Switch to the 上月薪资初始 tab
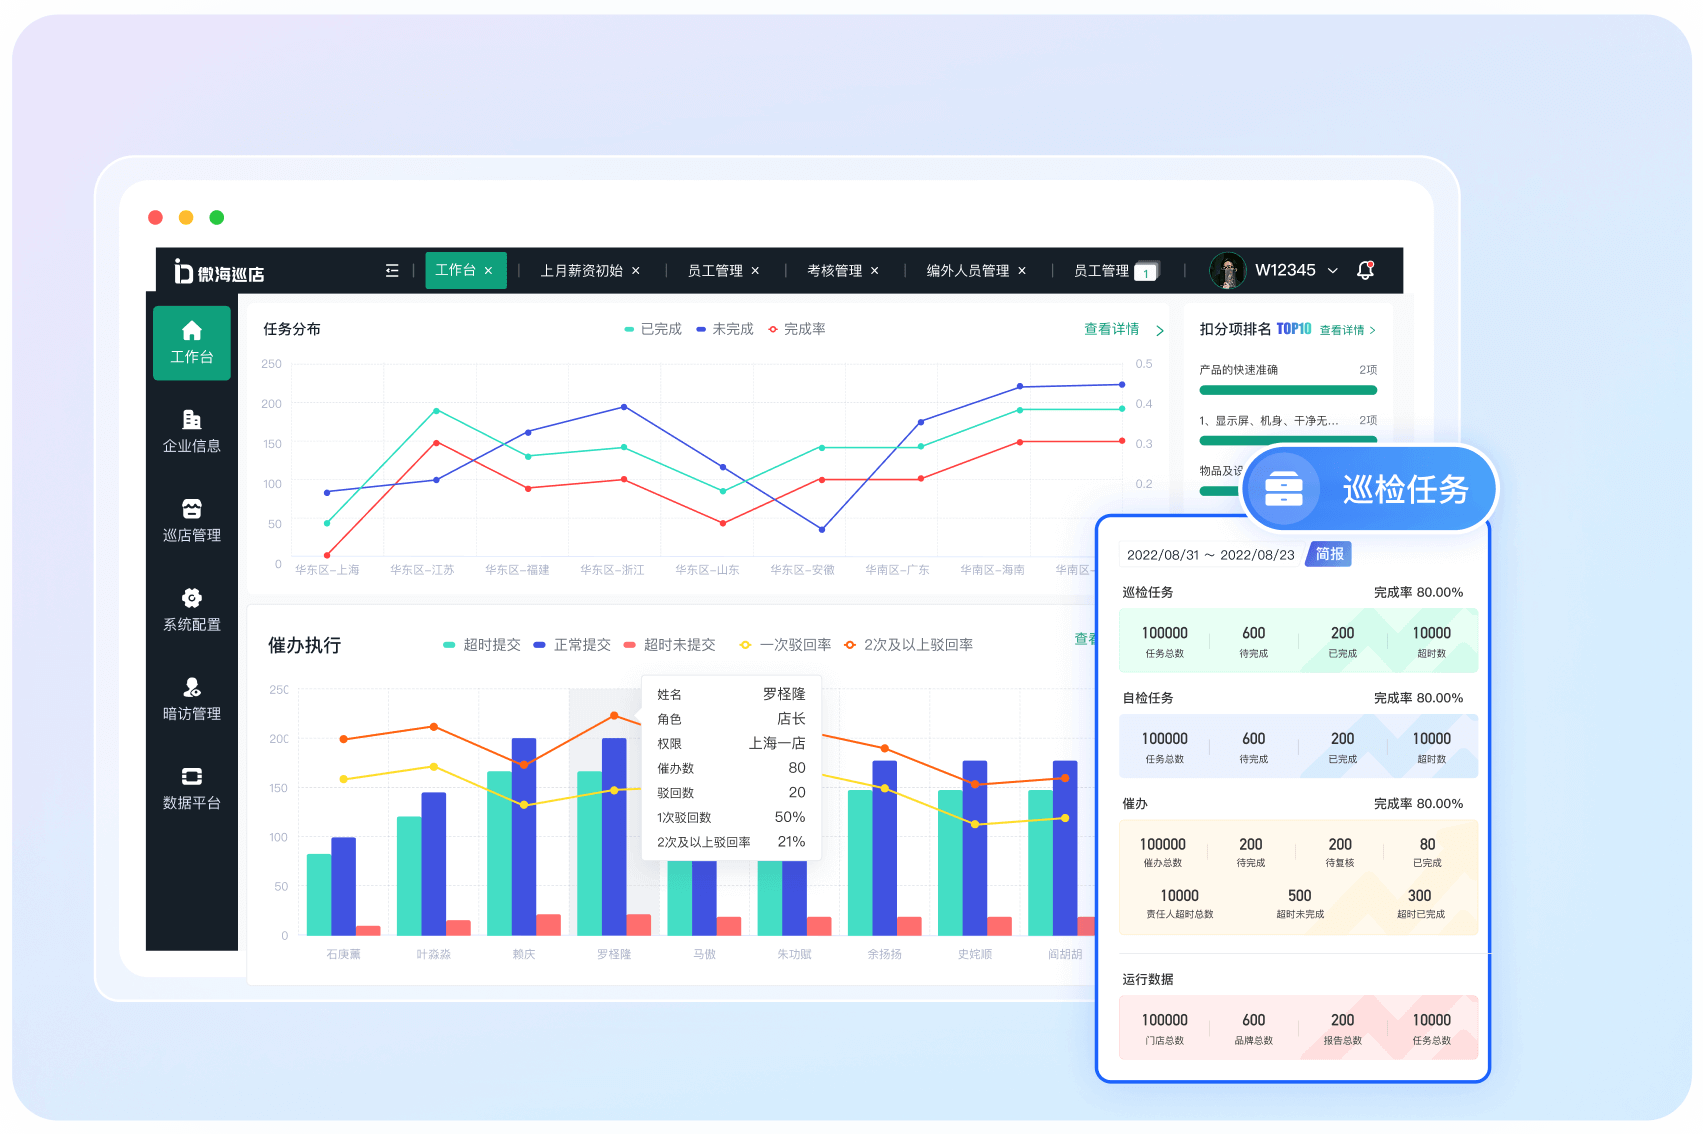The height and width of the screenshot is (1134, 1703). 581,271
